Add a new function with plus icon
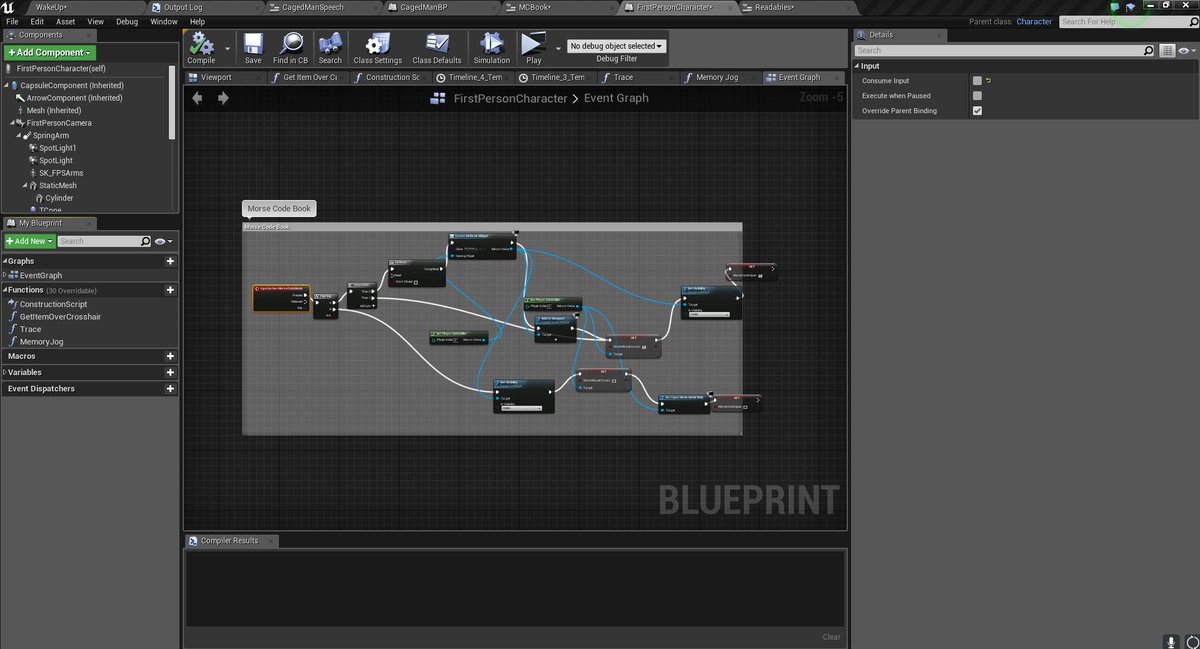Image resolution: width=1200 pixels, height=649 pixels. pos(170,290)
